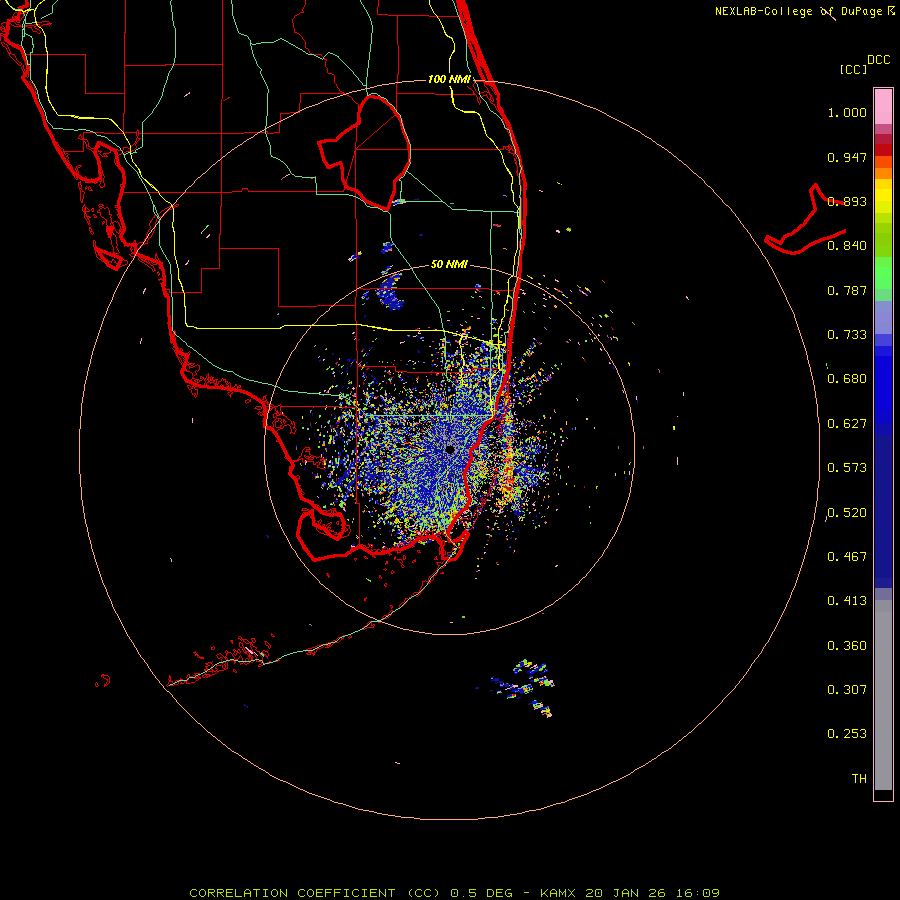The image size is (900, 900).
Task: Click the red island outline east of Florida
Action: click(806, 220)
